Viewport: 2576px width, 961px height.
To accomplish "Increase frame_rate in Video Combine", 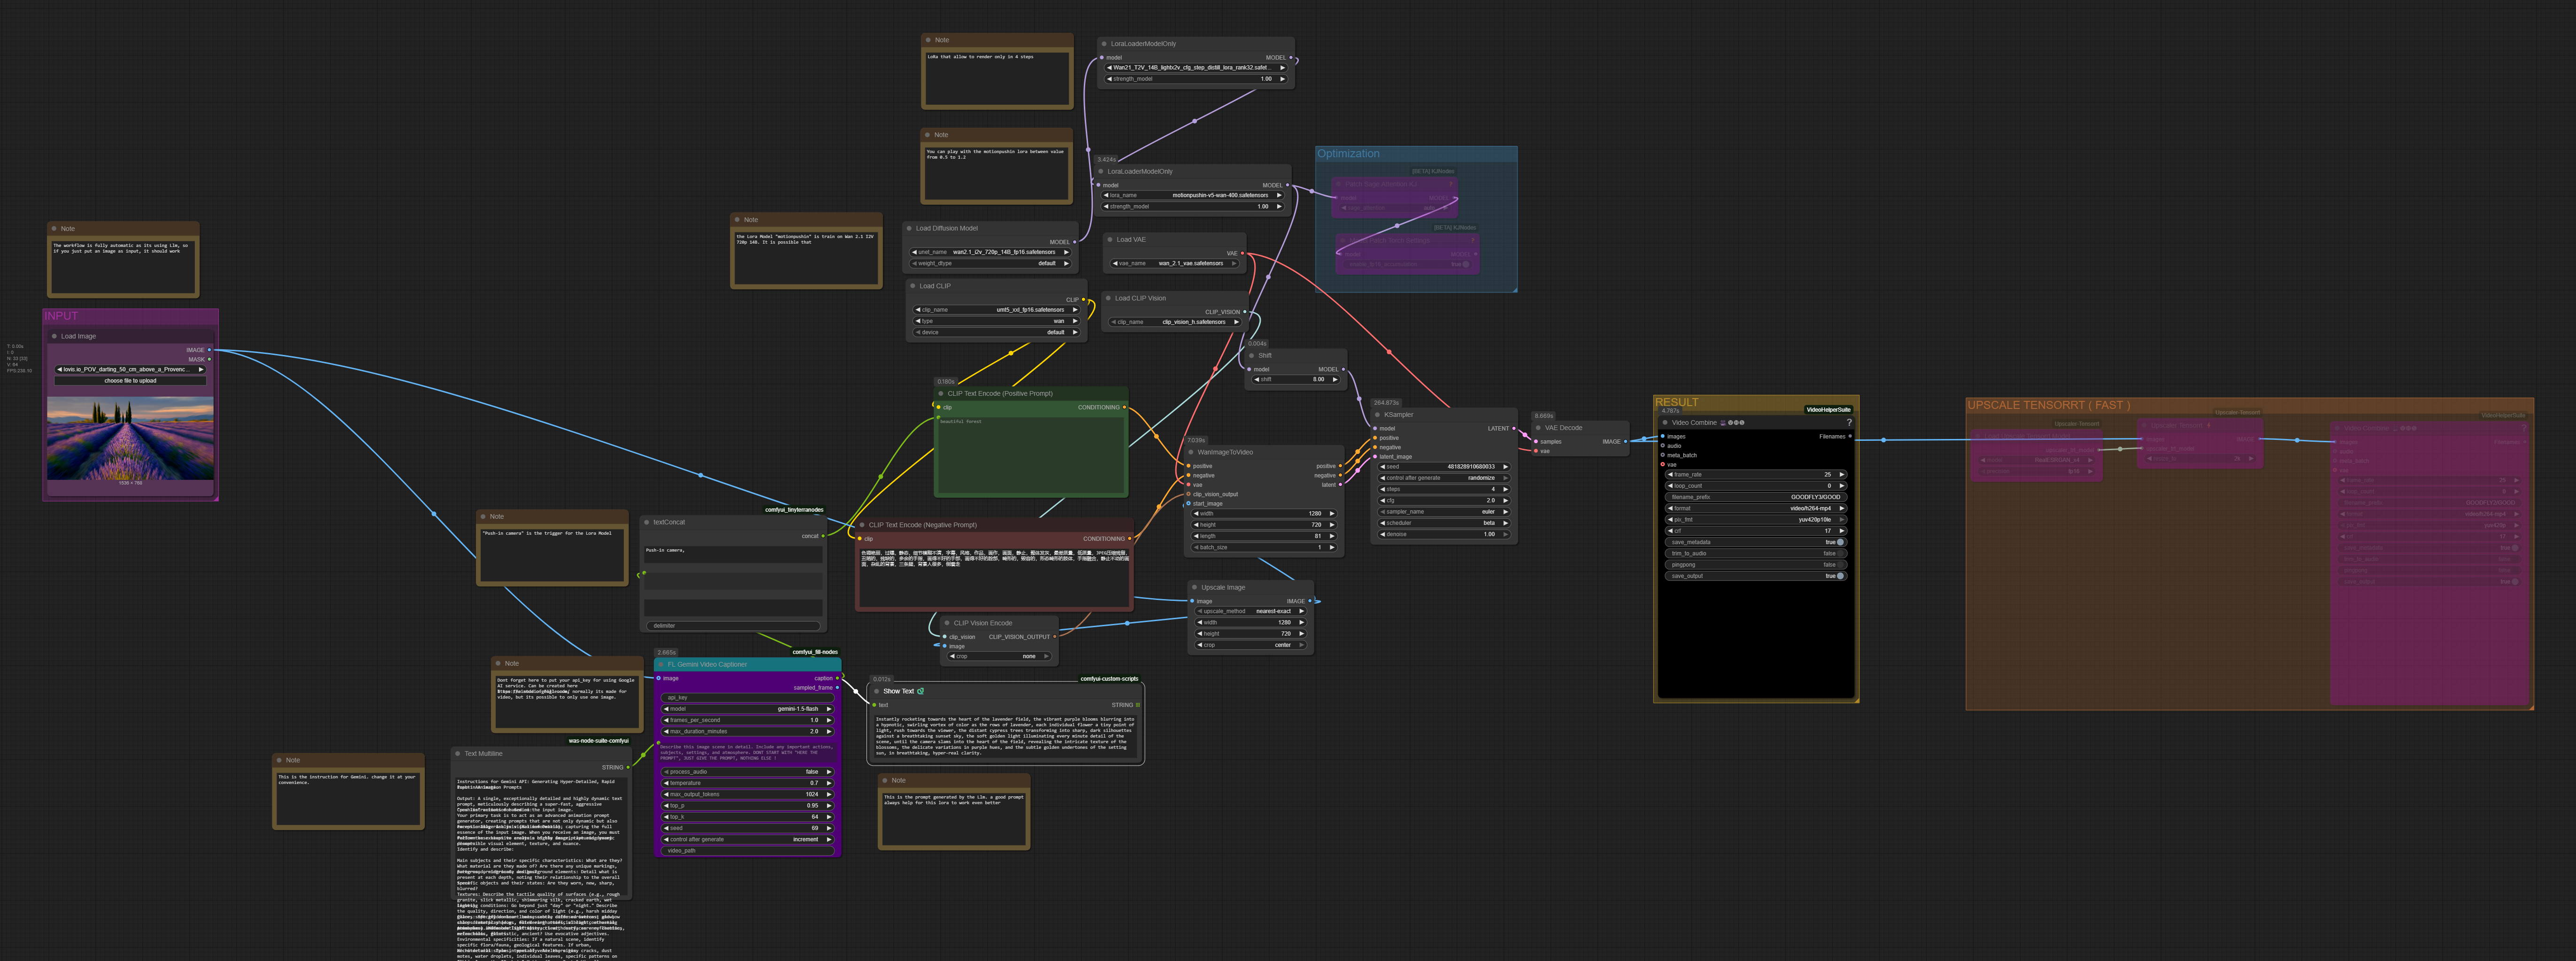I will [x=1841, y=475].
